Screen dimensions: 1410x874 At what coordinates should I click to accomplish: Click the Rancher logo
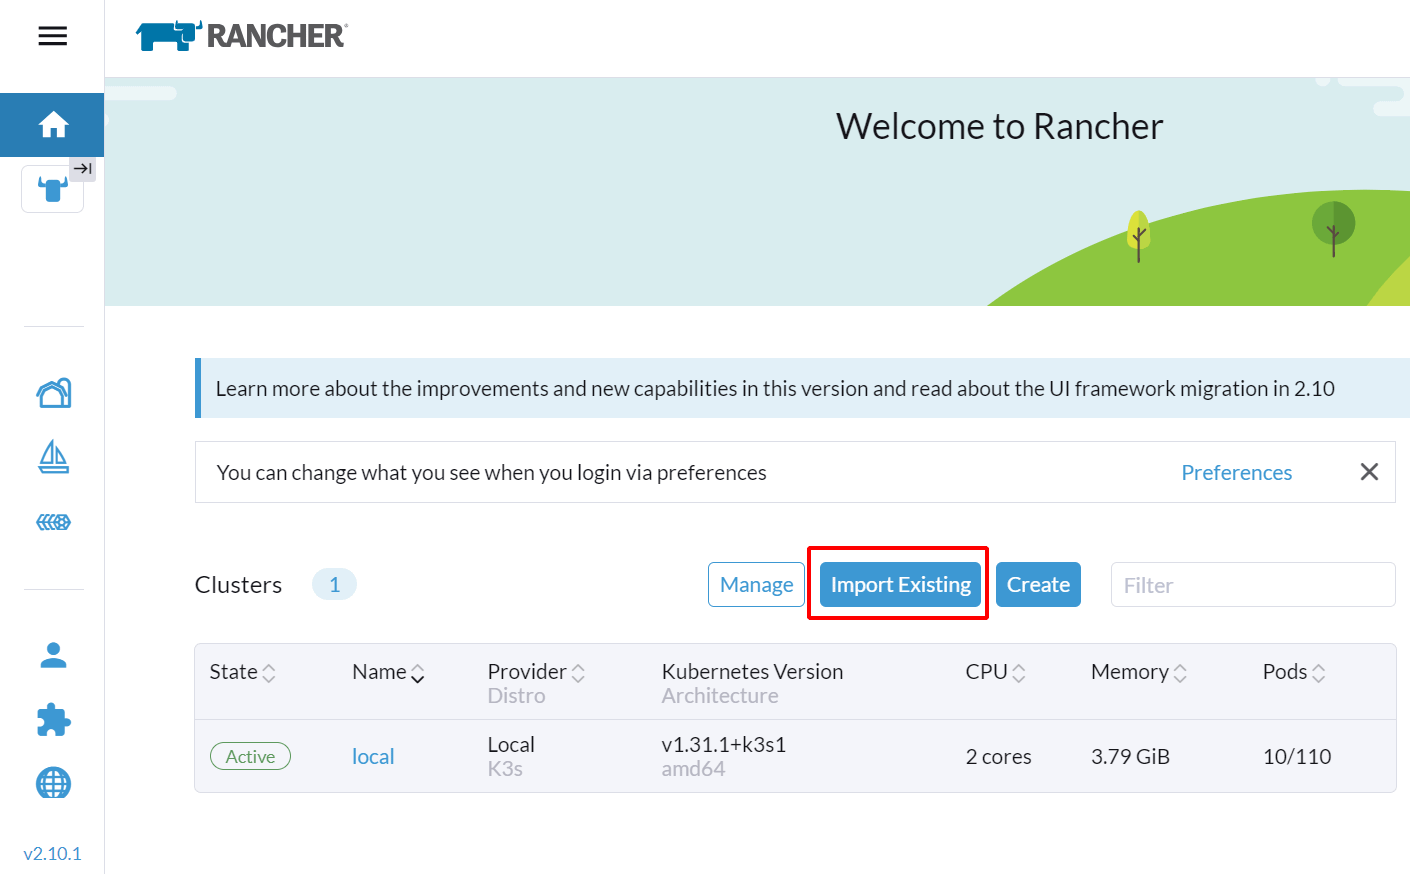(242, 36)
